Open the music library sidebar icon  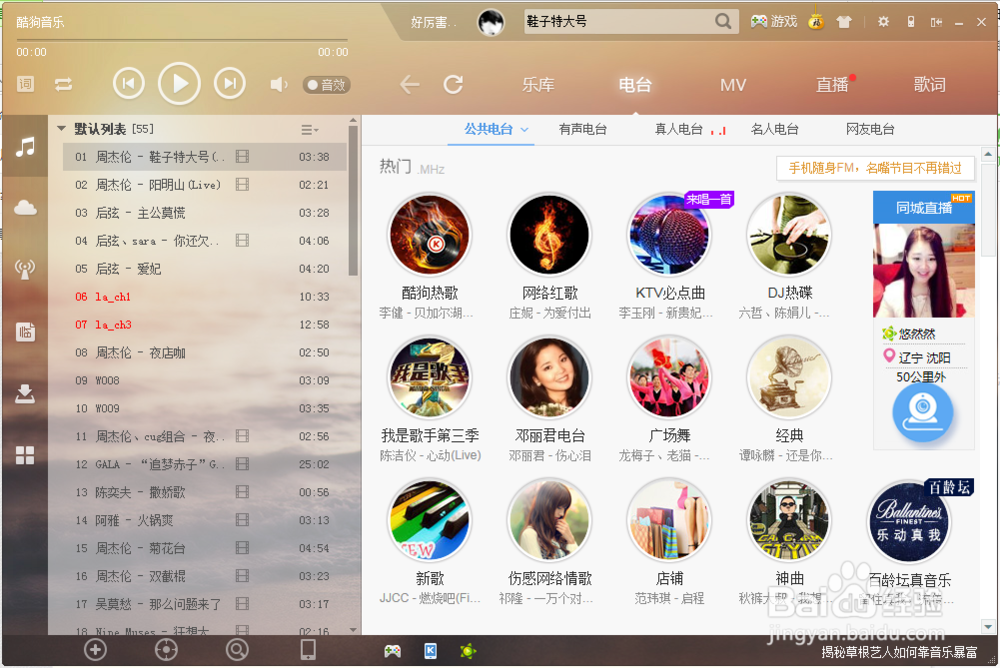(24, 148)
